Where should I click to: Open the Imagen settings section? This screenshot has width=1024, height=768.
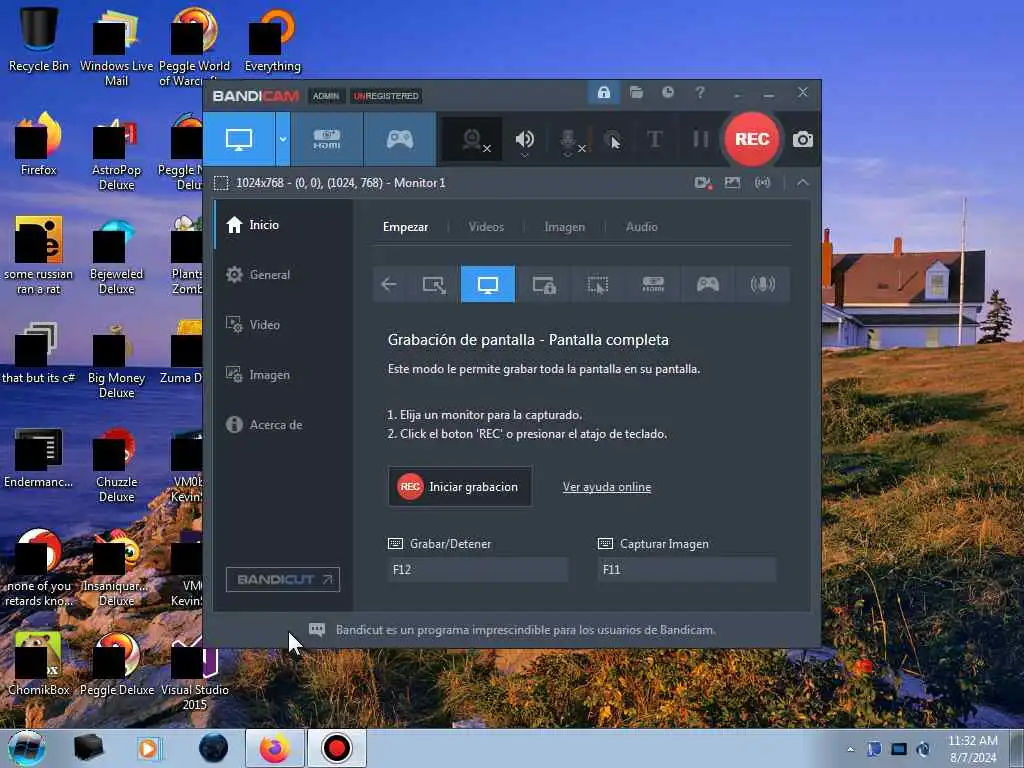[283, 375]
